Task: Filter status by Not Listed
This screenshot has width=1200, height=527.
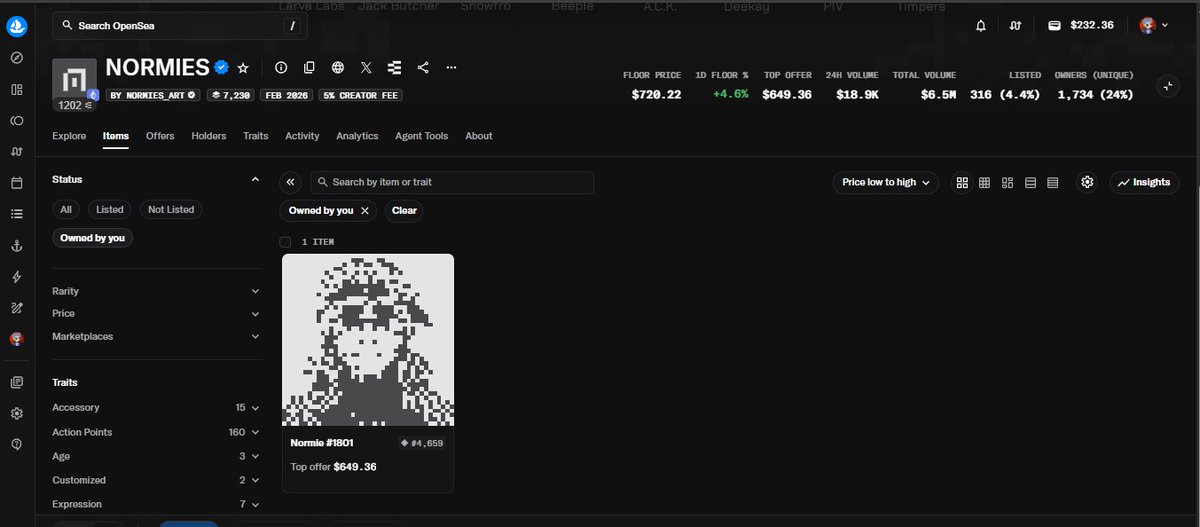Action: pos(171,209)
